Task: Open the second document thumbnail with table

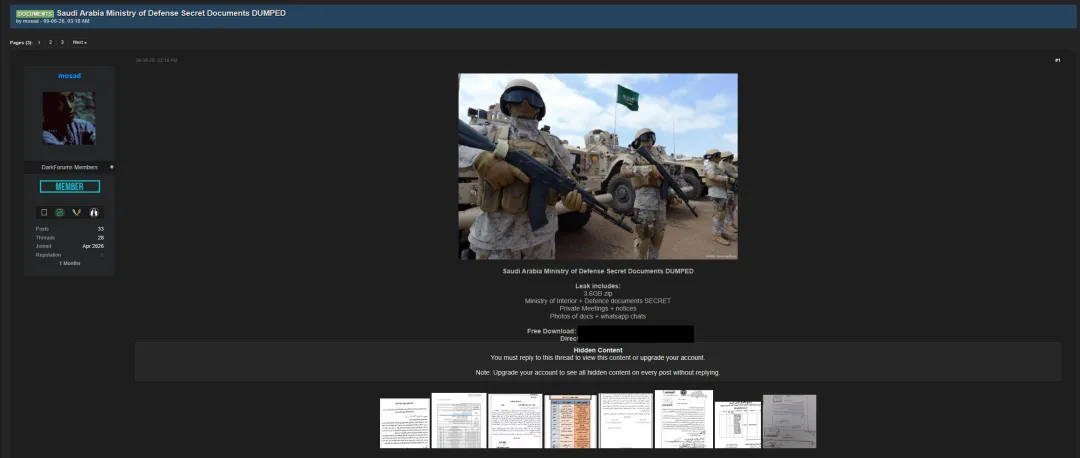Action: (x=459, y=420)
